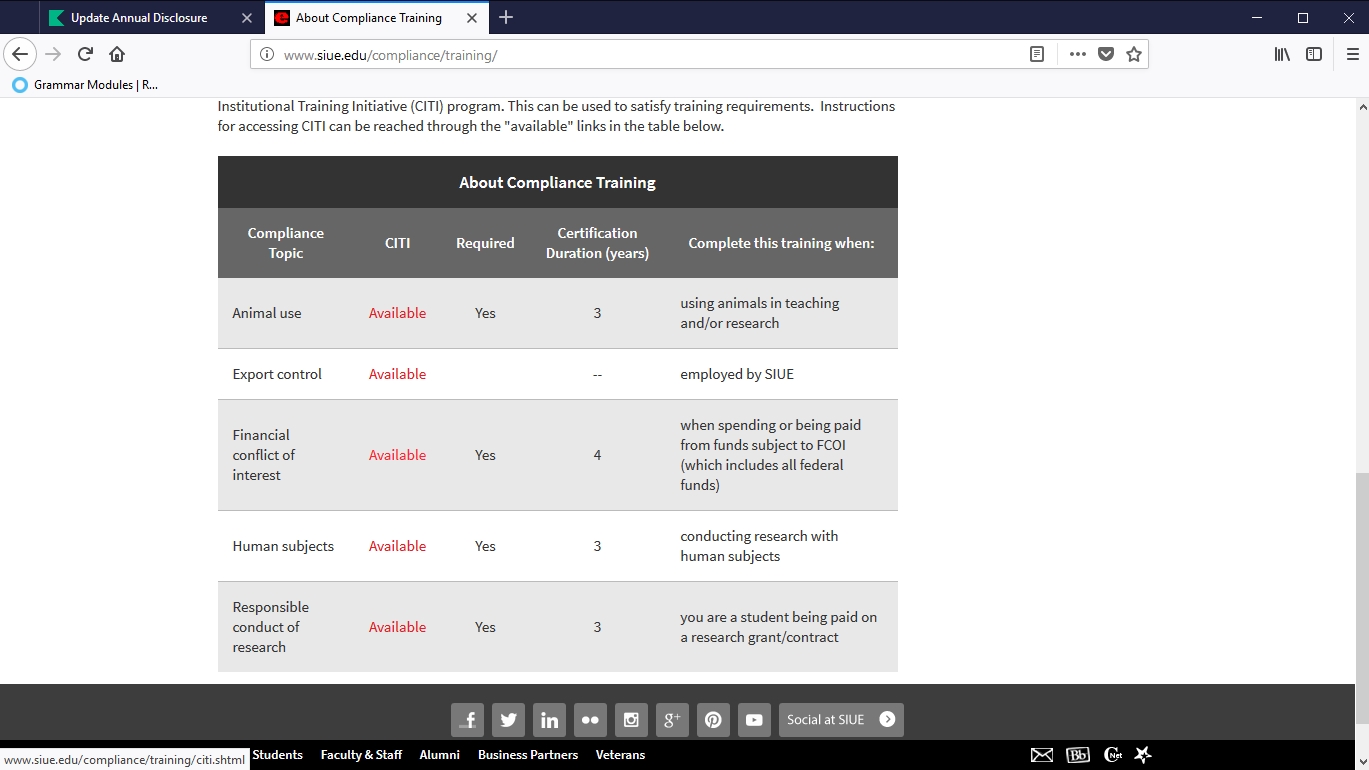Open the Facebook social icon
The width and height of the screenshot is (1369, 770).
(467, 720)
